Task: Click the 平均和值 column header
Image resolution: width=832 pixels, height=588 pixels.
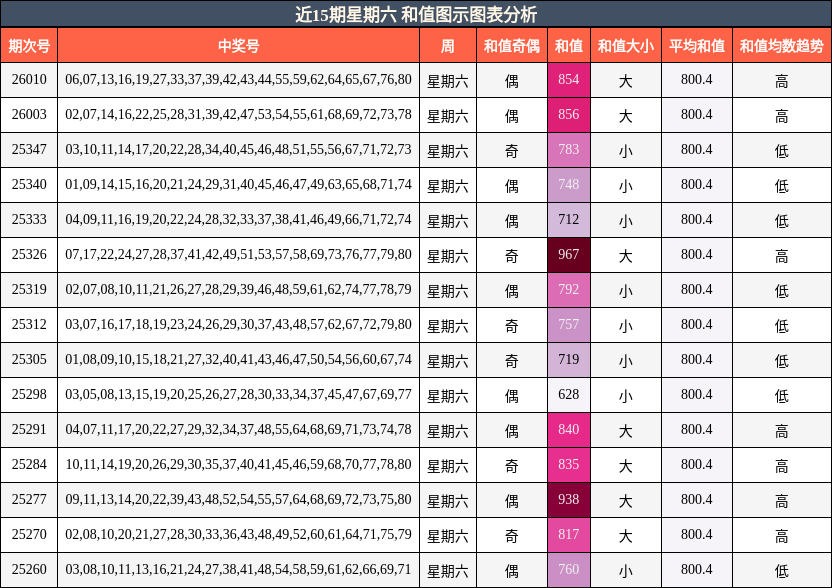Action: tap(694, 44)
